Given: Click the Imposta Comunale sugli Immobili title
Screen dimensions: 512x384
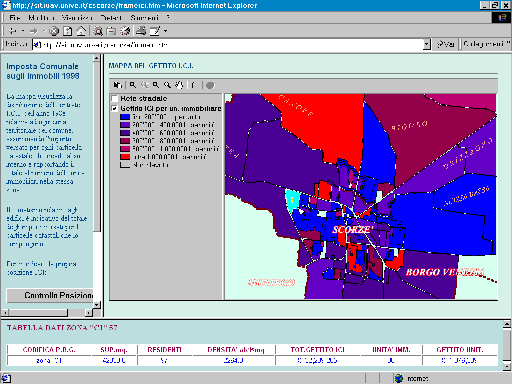Looking at the screenshot, I should (43, 71).
